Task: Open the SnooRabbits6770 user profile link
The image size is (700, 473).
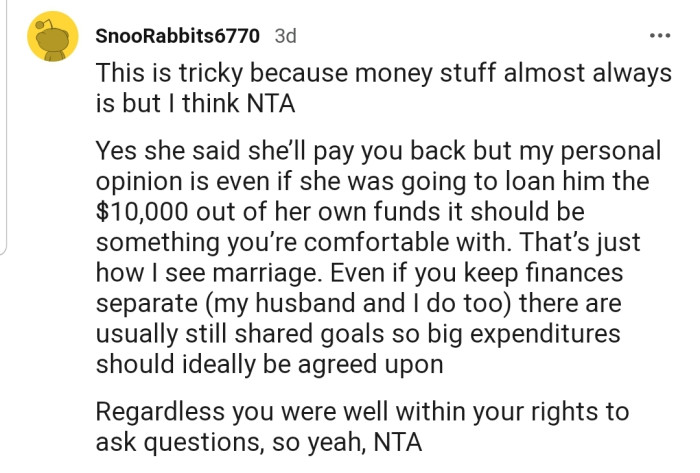Action: coord(178,36)
